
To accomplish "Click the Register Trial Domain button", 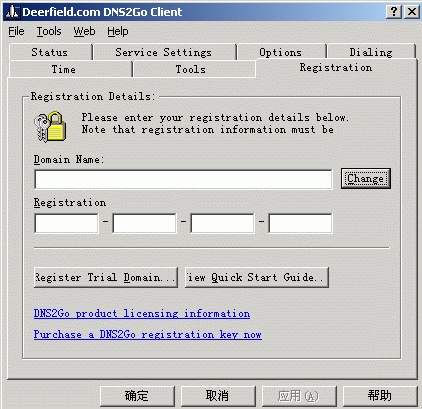I will point(106,277).
